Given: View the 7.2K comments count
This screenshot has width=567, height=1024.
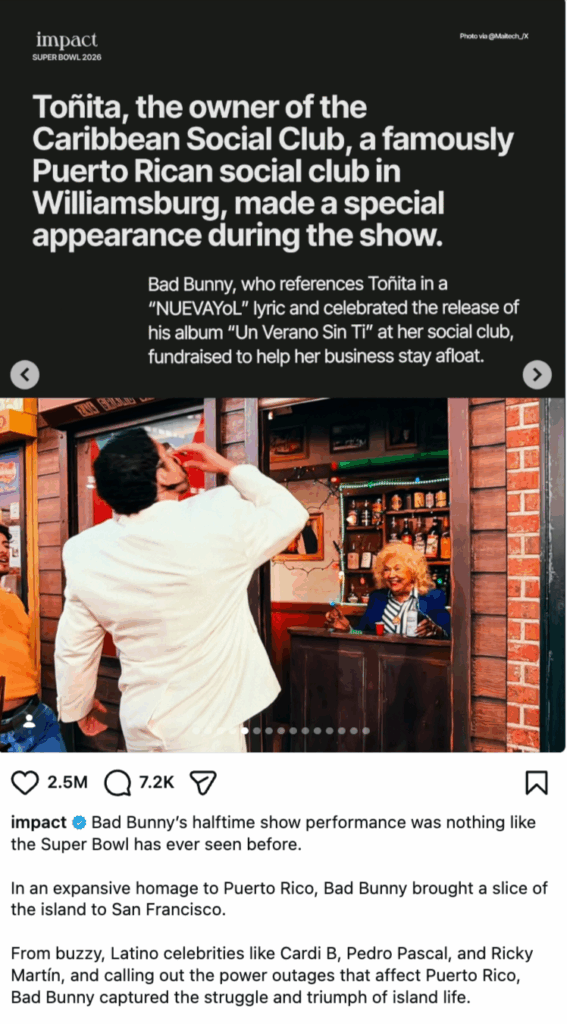Looking at the screenshot, I should 156,782.
